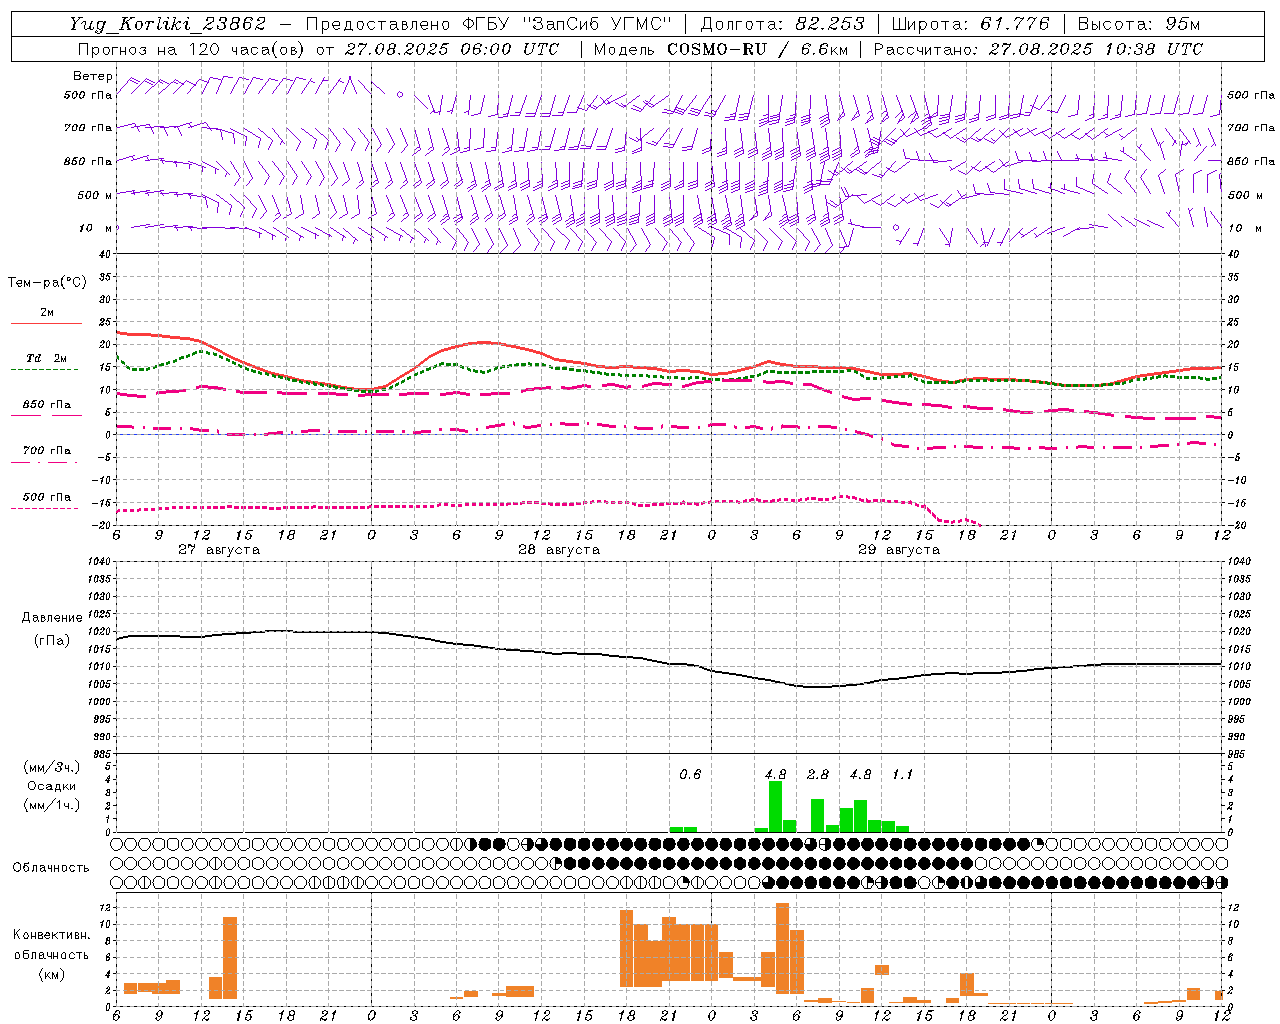Click the 0.6 precipitation total

click(x=690, y=774)
